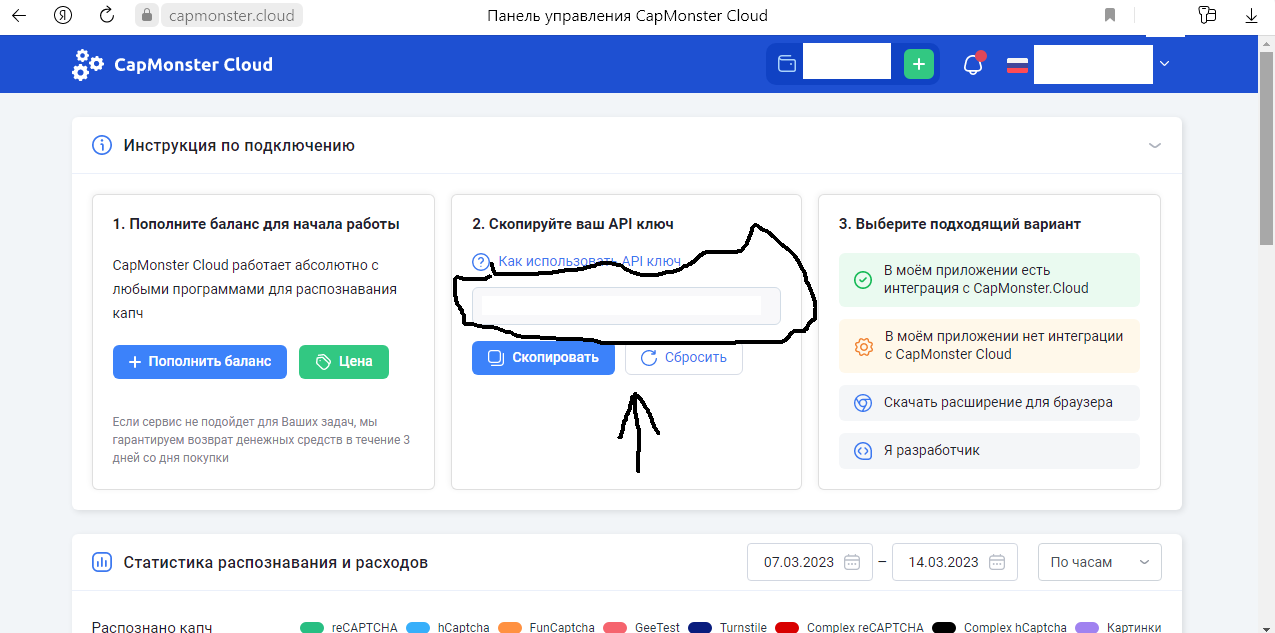The image size is (1275, 633).
Task: Toggle Complex reCAPTCHA legend entry
Action: point(849,628)
